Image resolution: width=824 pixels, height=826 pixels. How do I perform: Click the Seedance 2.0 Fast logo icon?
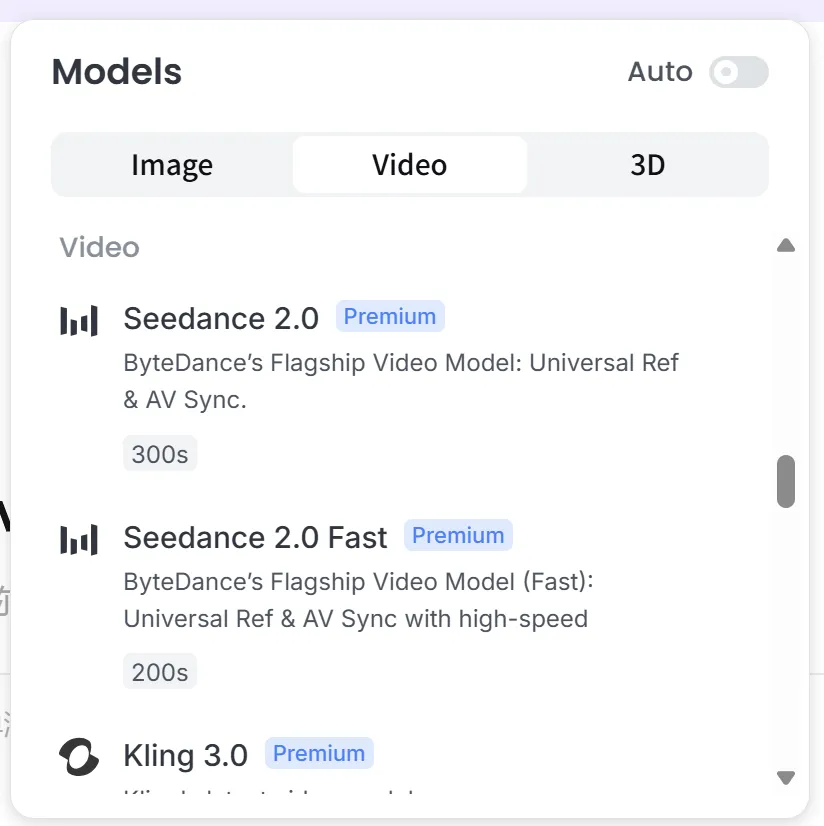(79, 539)
